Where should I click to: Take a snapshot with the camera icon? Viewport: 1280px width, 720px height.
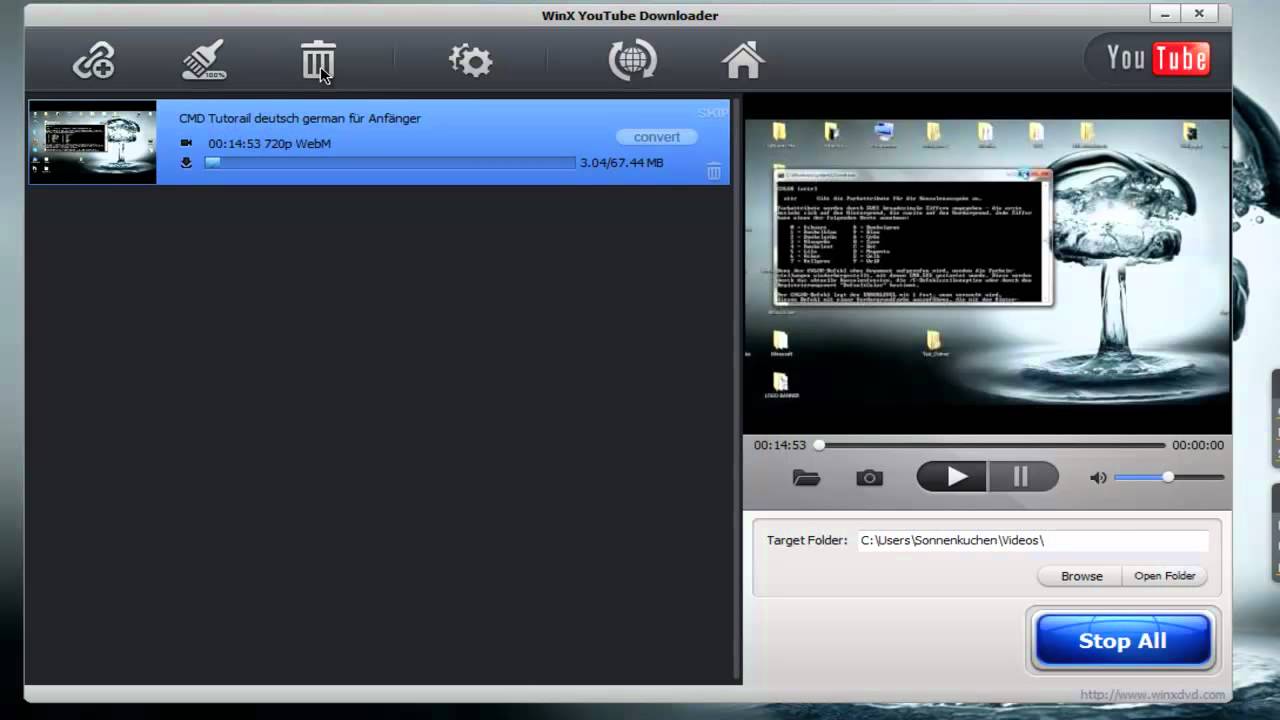coord(869,478)
